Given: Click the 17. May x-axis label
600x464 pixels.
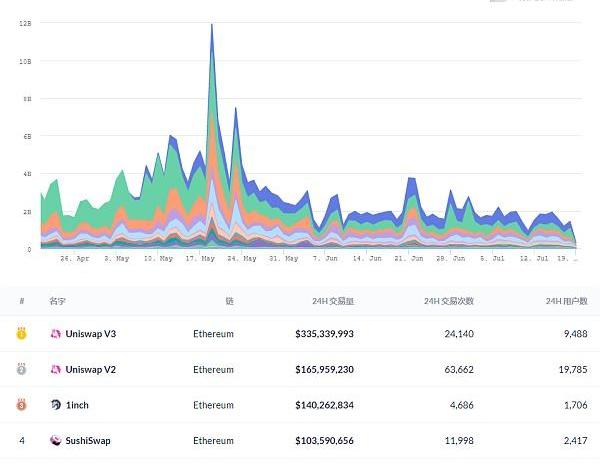Looking at the screenshot, I should [x=200, y=259].
